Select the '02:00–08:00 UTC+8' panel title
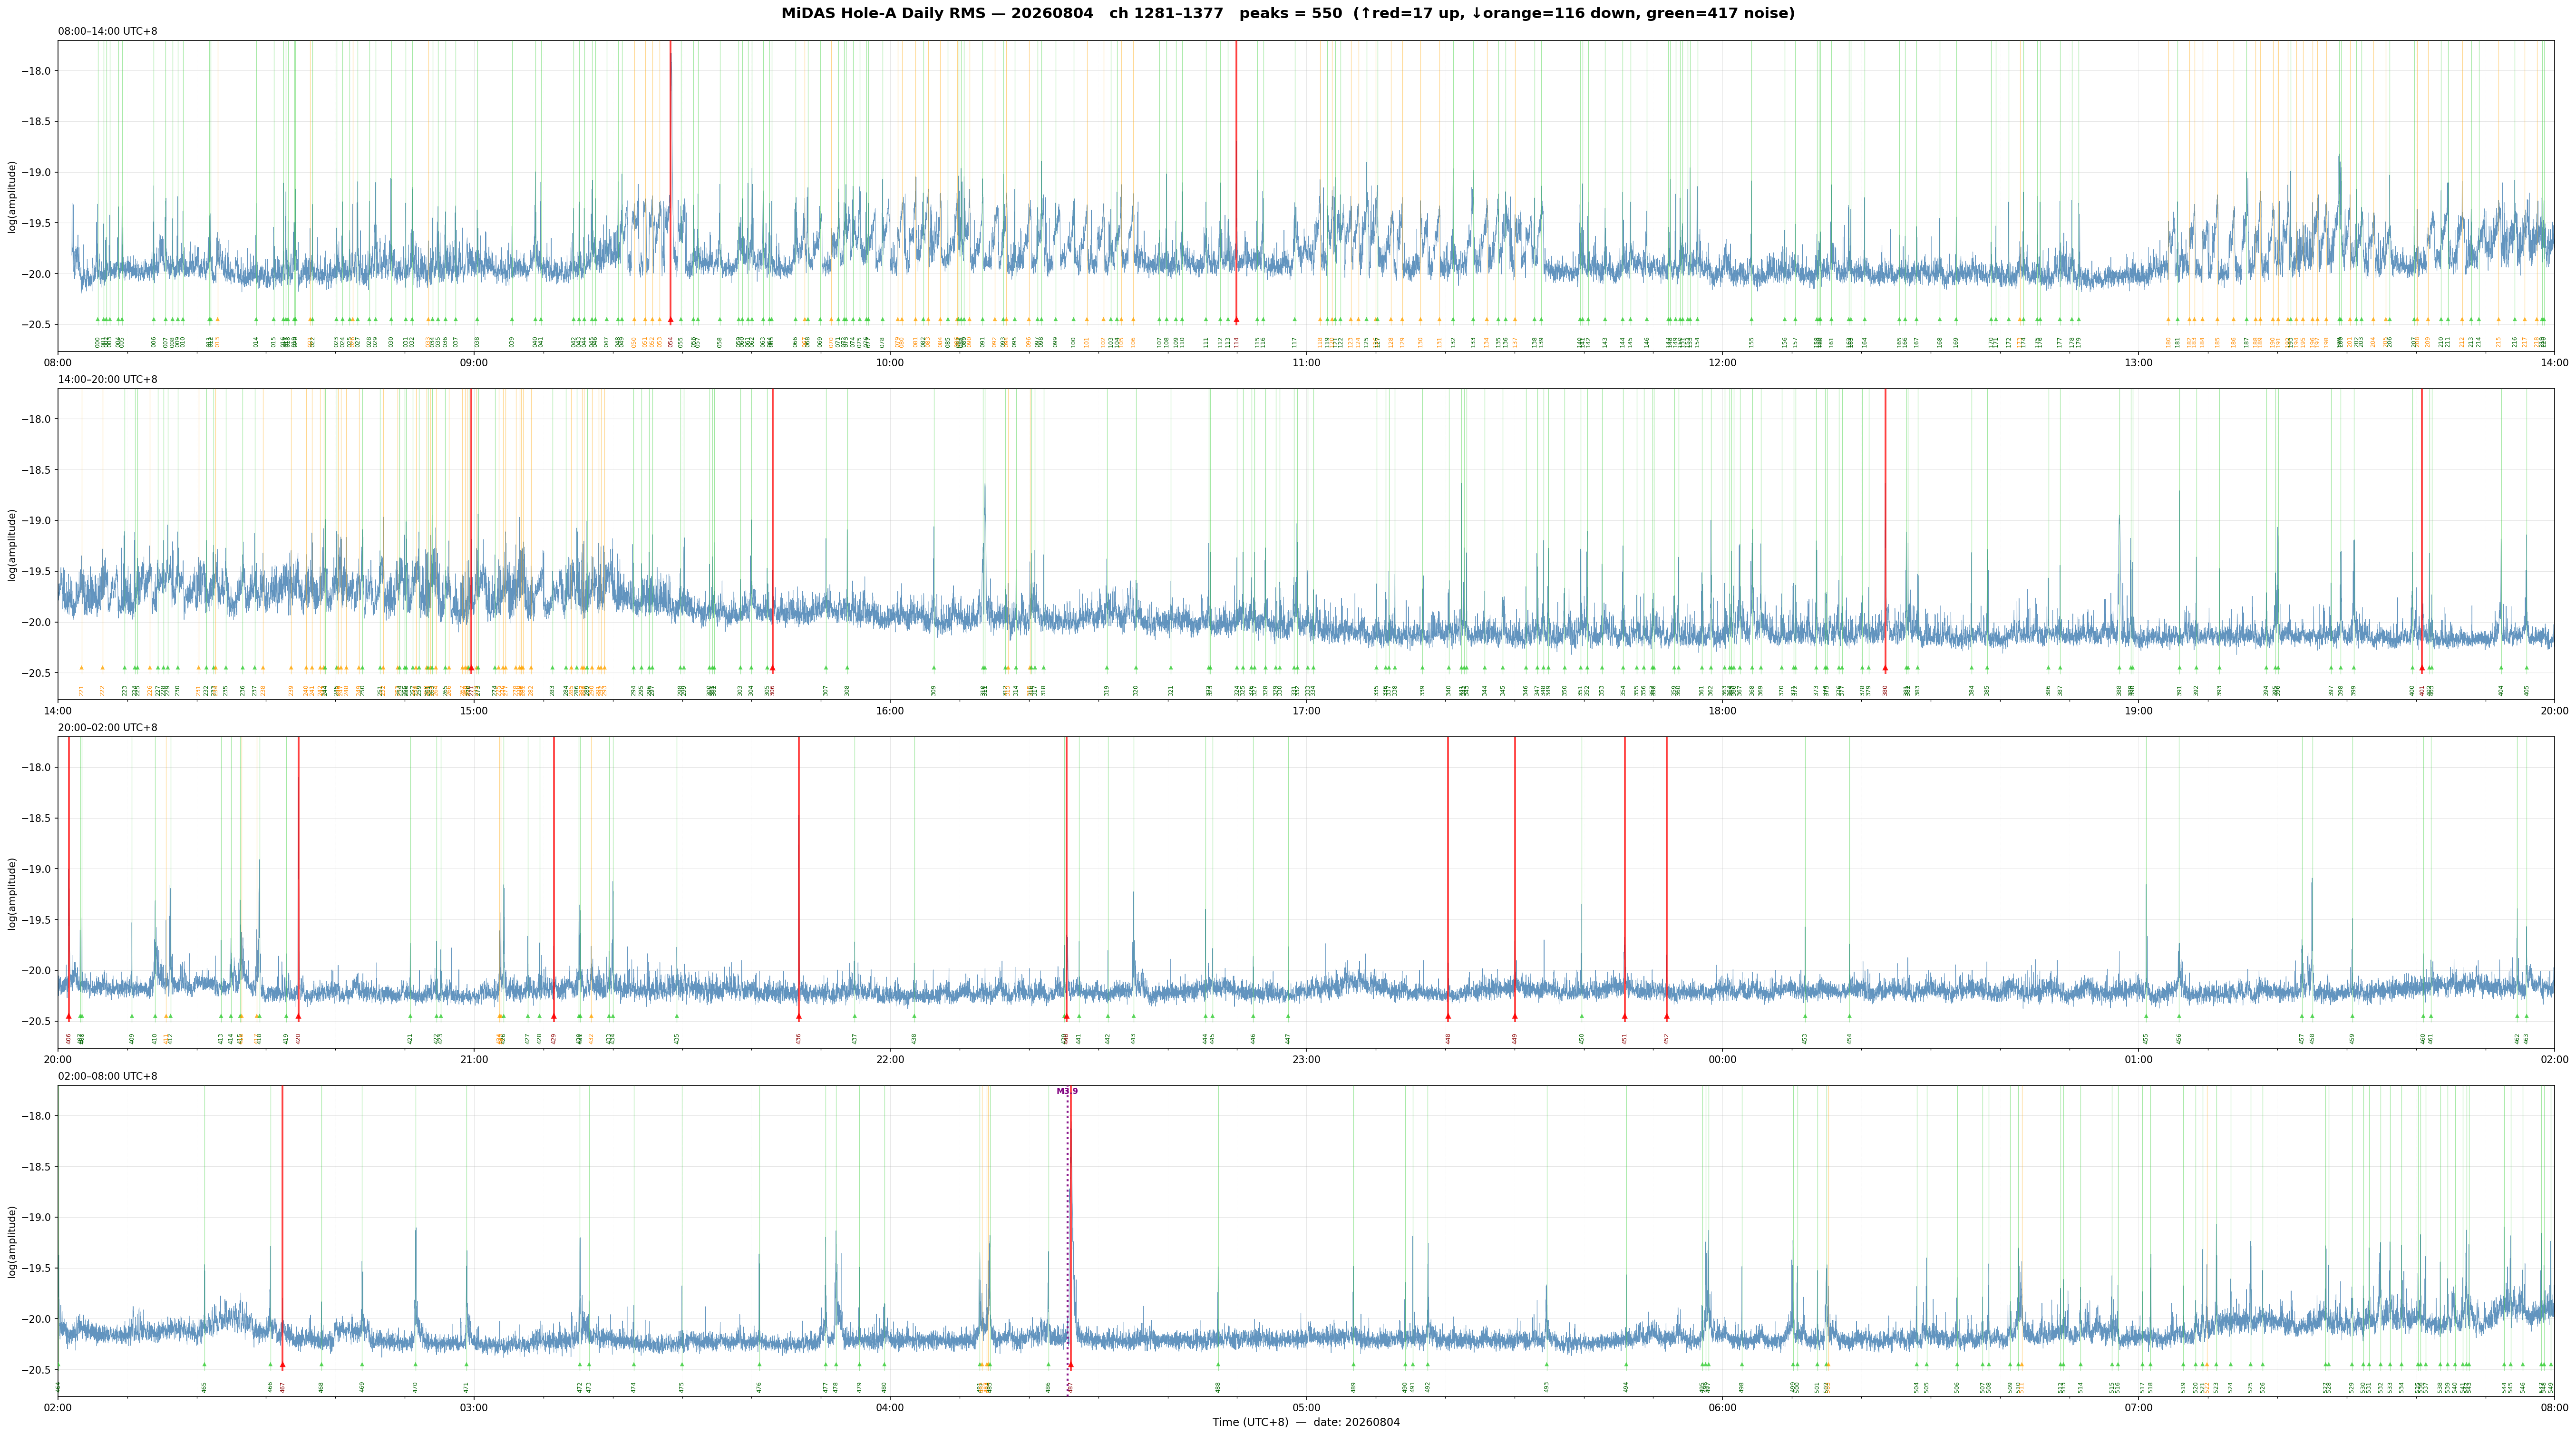 (x=107, y=1076)
